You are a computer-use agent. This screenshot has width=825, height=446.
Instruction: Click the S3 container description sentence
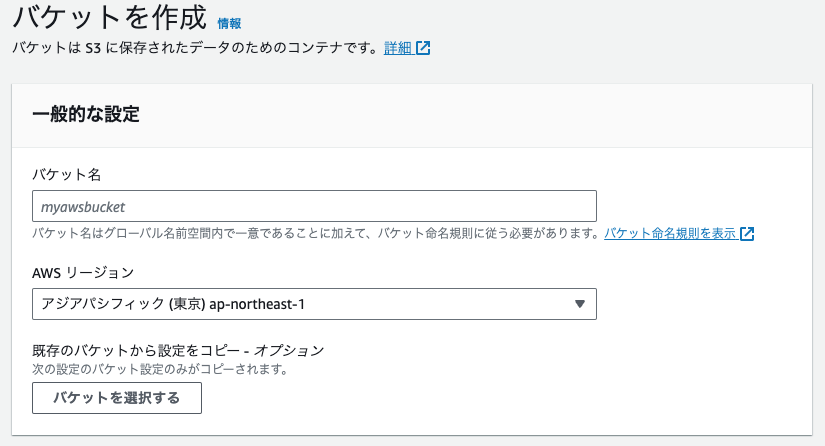[x=195, y=48]
